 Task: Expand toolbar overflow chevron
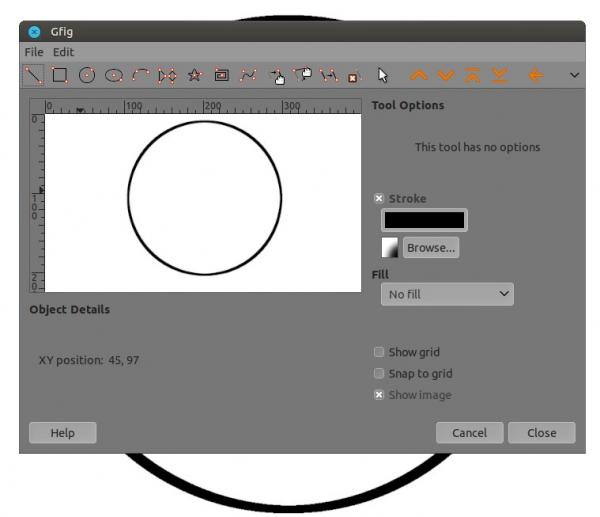(x=574, y=75)
